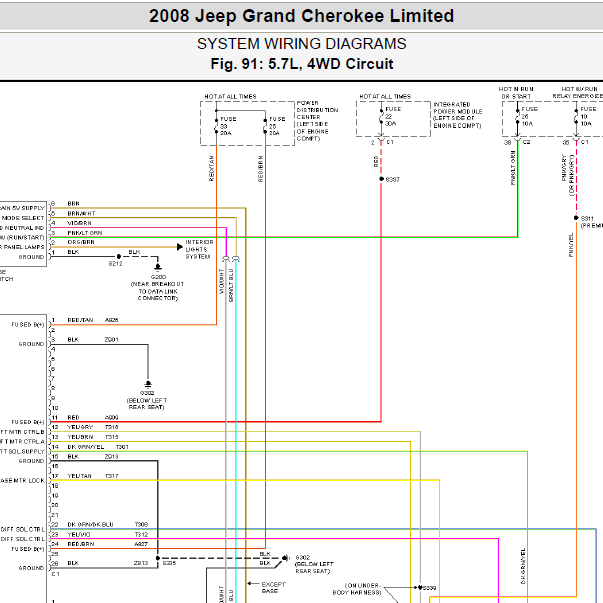
Task: Click the 'BRN/WHT' wire label at pin 5
Action: tap(81, 213)
